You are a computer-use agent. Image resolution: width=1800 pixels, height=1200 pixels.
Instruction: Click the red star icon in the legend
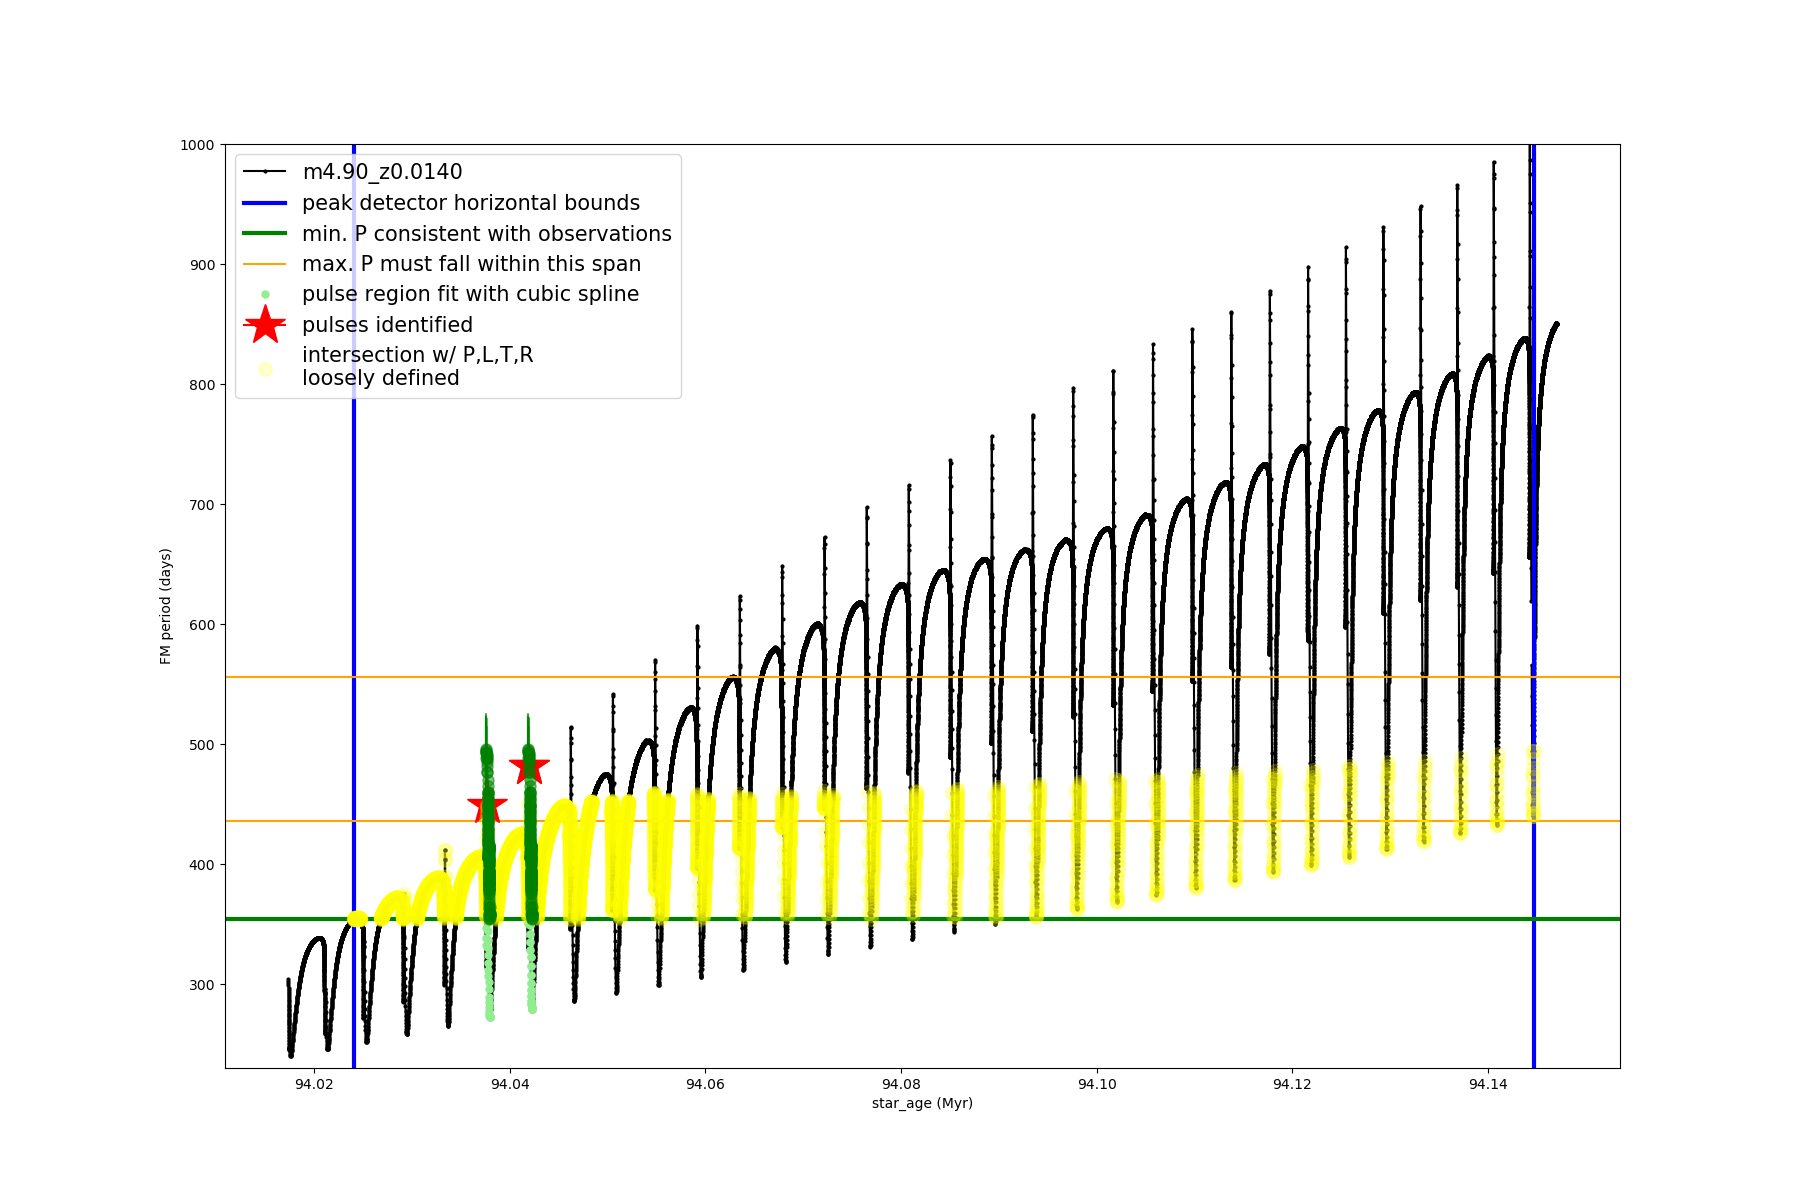pyautogui.click(x=265, y=325)
